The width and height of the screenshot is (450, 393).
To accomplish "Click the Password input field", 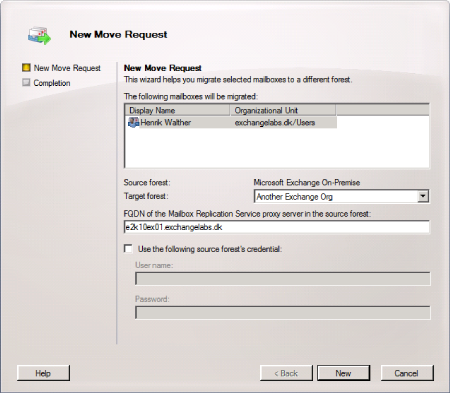I will pos(283,313).
